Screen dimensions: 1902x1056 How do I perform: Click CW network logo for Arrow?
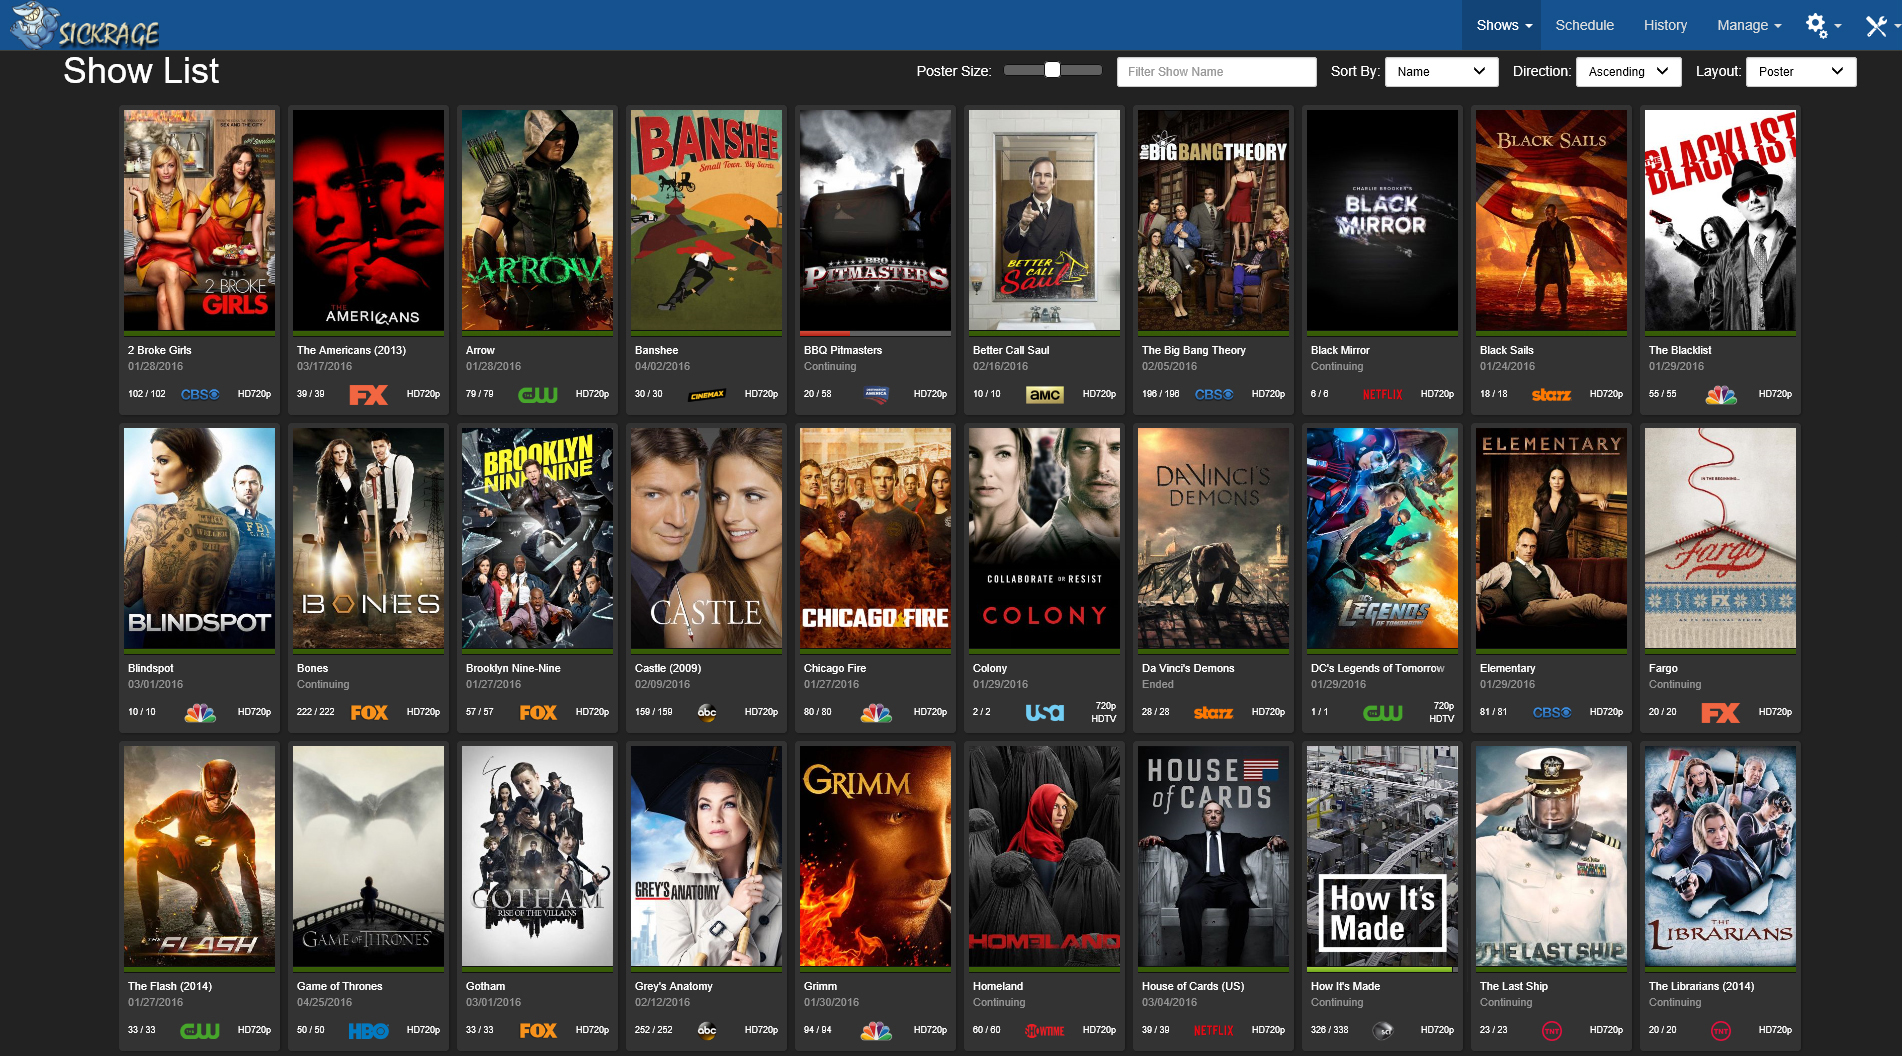[538, 394]
